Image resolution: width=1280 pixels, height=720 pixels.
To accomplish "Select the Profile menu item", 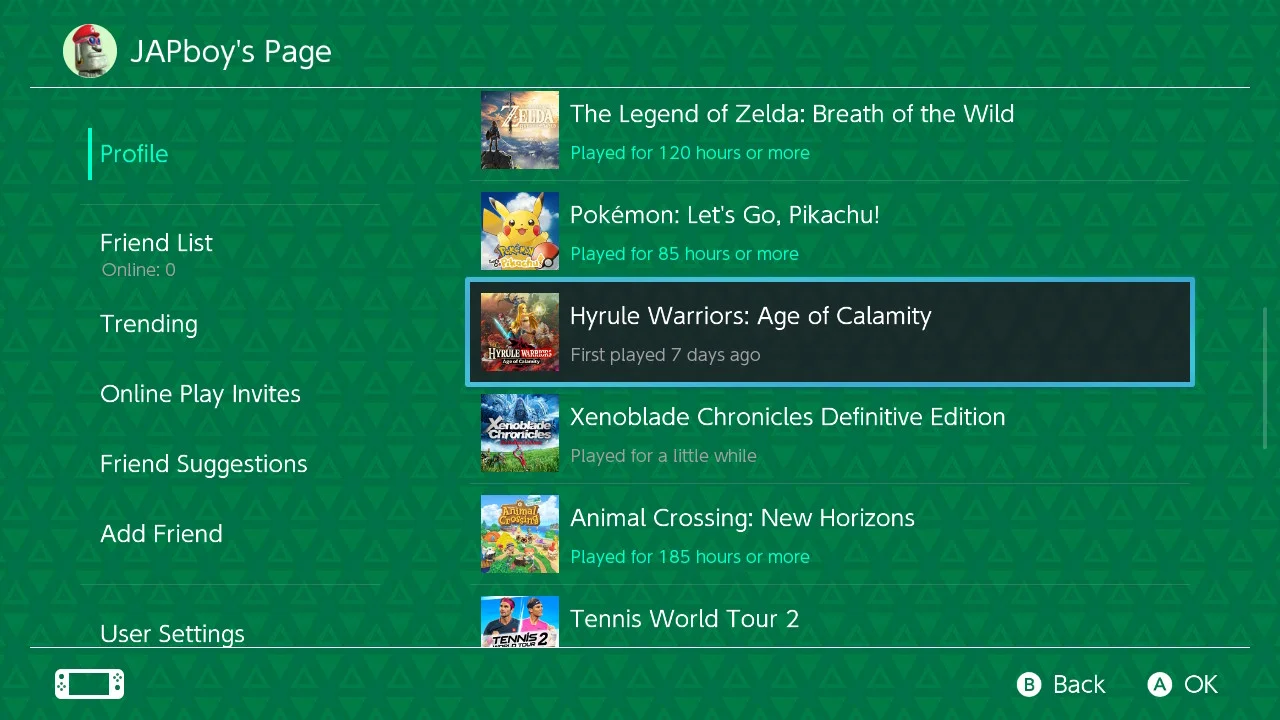I will (134, 154).
